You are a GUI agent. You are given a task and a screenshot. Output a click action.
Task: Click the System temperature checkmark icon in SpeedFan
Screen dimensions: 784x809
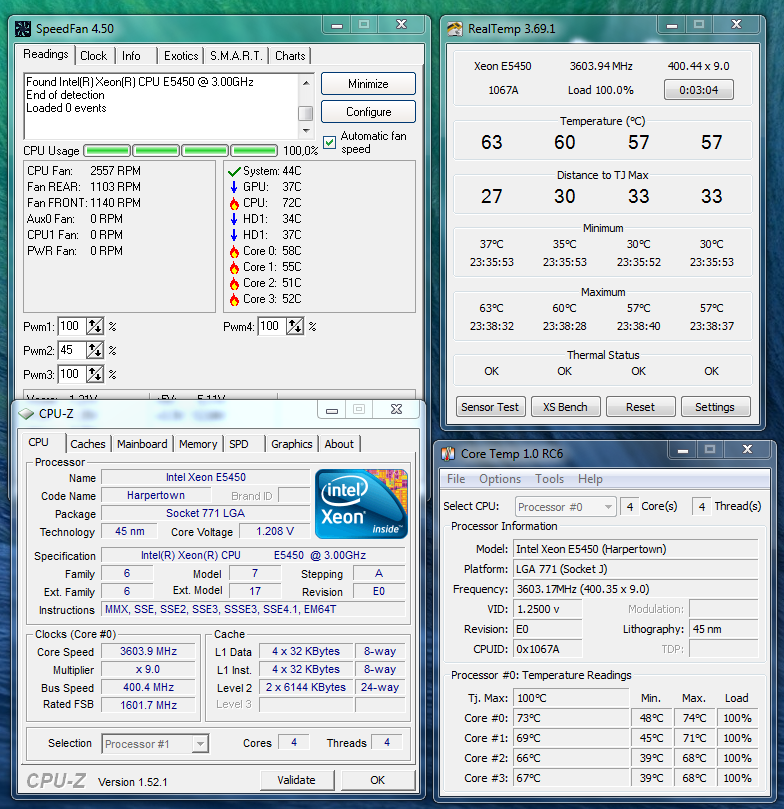234,171
